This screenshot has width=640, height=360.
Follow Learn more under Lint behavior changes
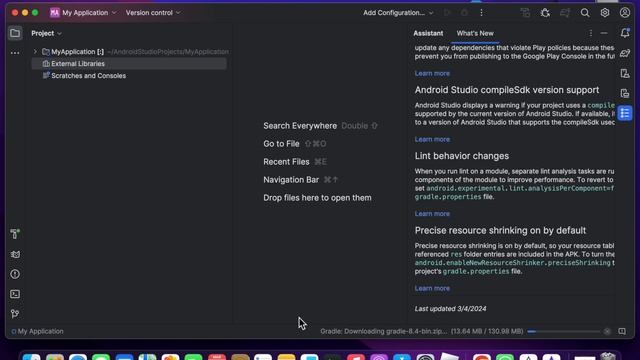pos(432,213)
